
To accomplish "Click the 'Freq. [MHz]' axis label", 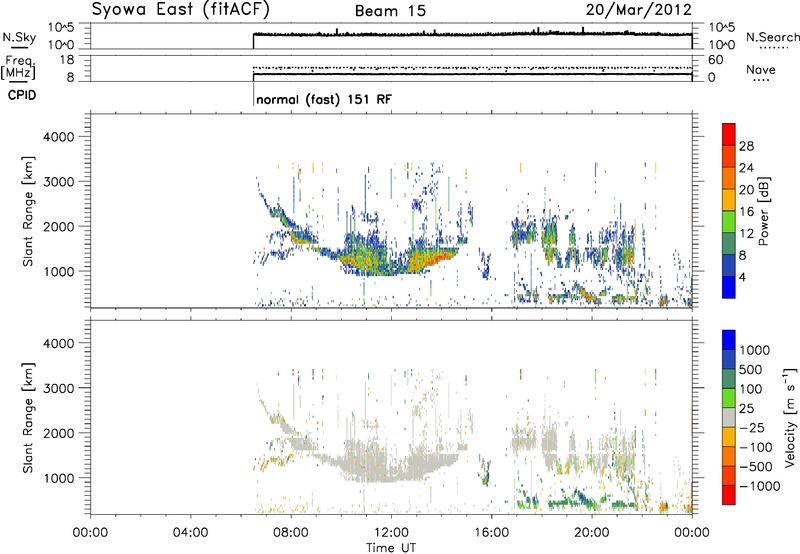I will click(19, 68).
